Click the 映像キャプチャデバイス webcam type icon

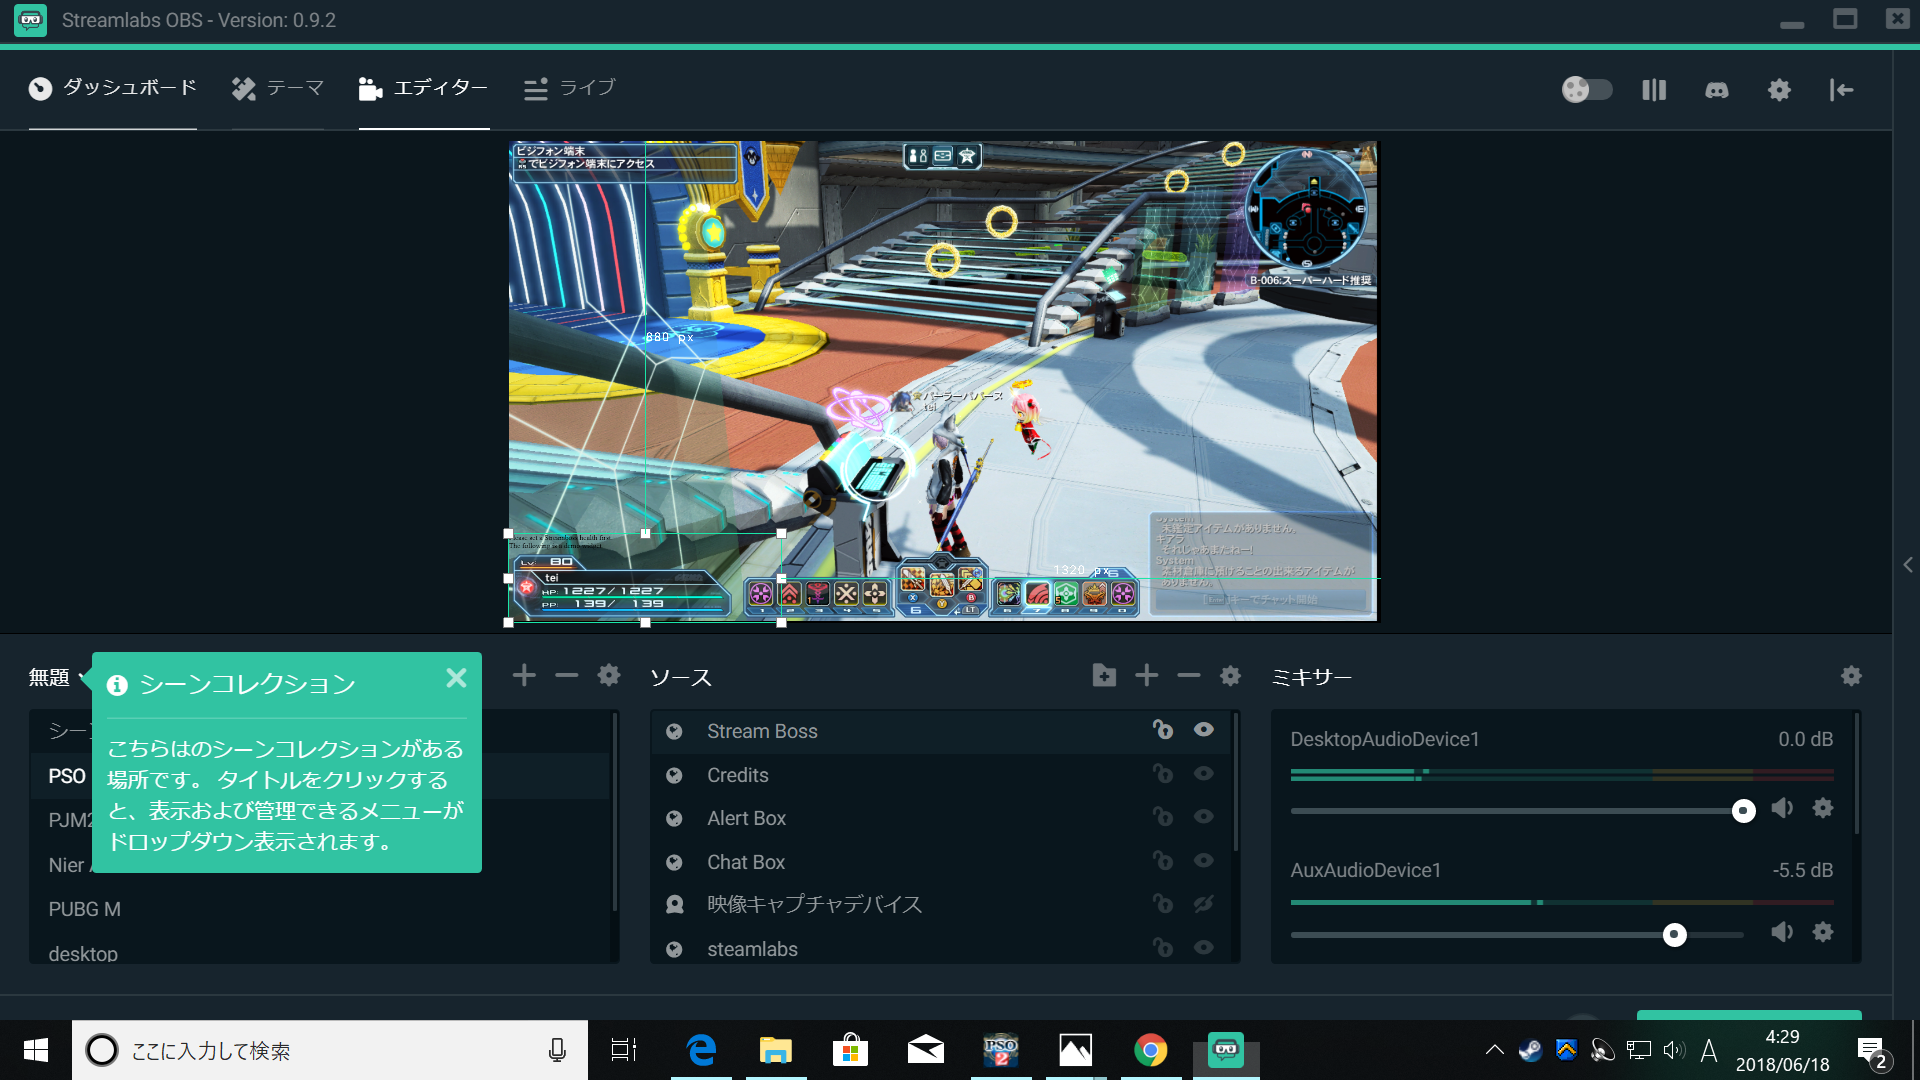tap(674, 905)
